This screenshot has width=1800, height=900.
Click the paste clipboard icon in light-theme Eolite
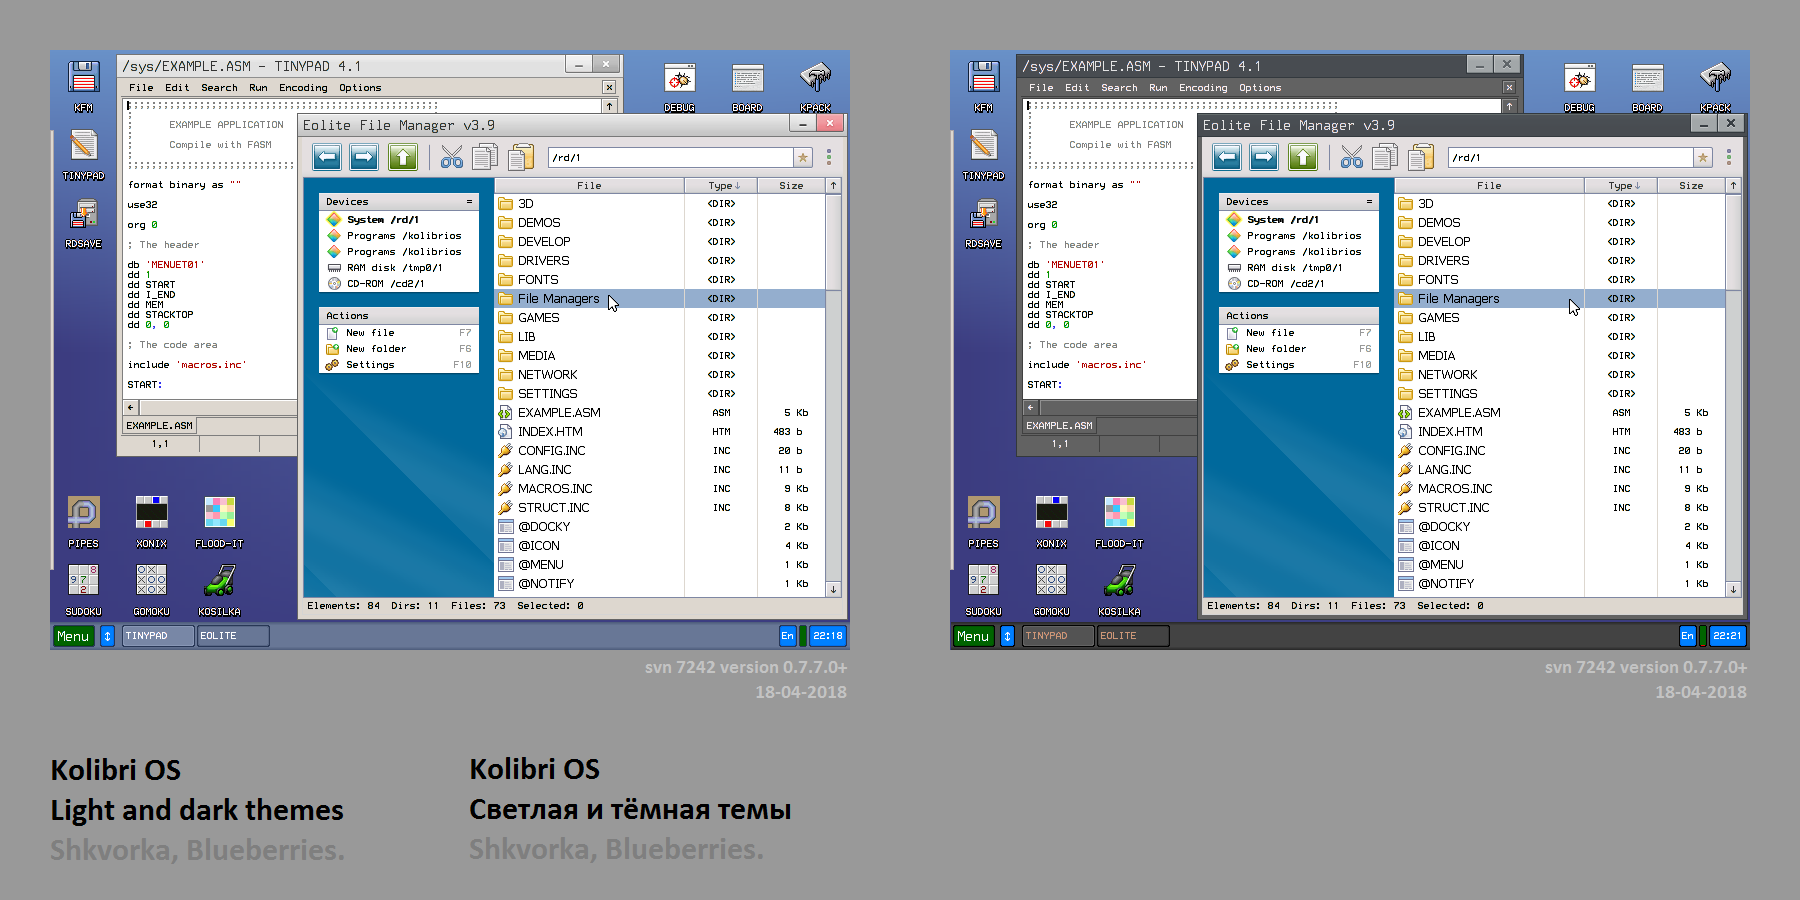tap(521, 157)
